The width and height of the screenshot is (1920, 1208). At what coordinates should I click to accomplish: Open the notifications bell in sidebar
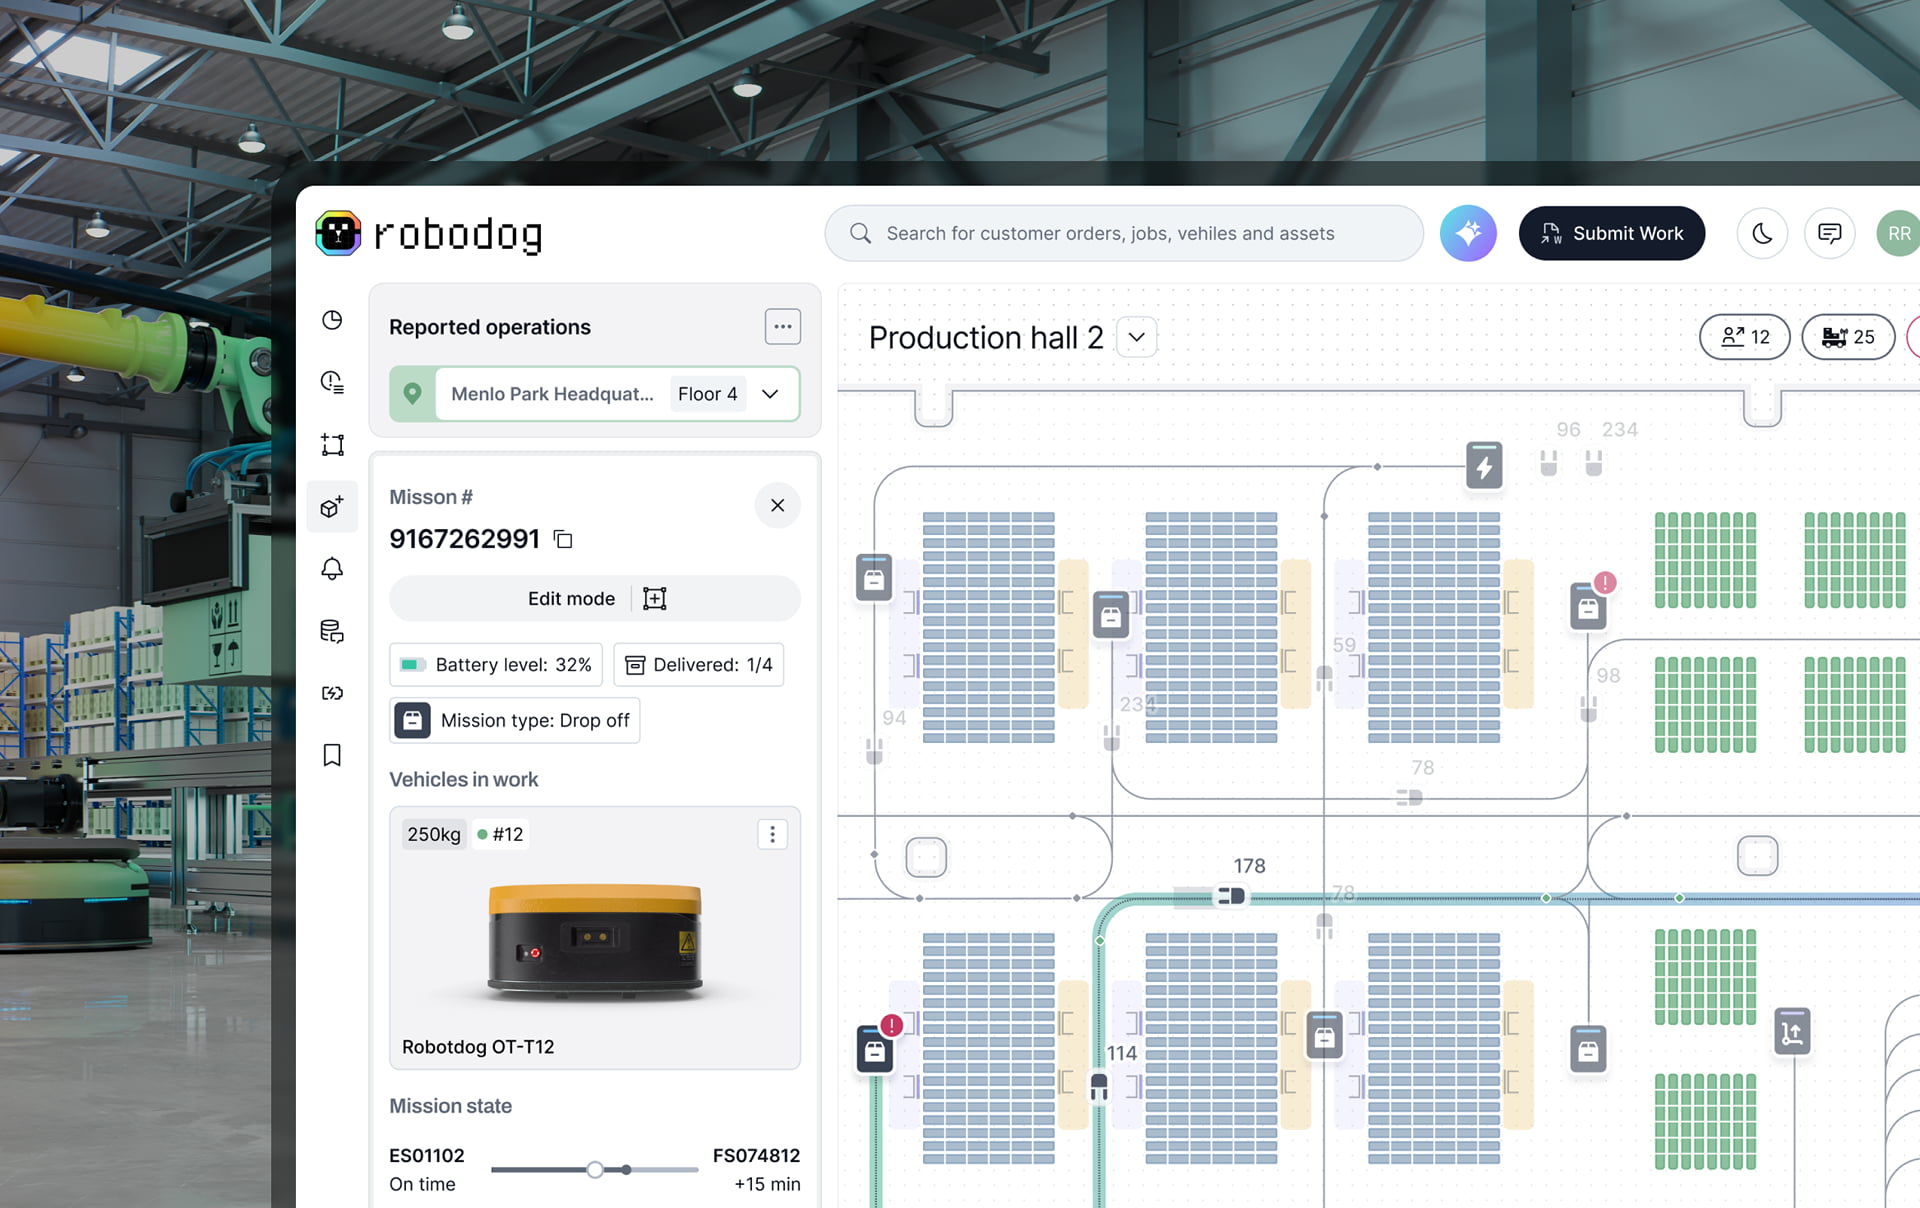[x=332, y=568]
